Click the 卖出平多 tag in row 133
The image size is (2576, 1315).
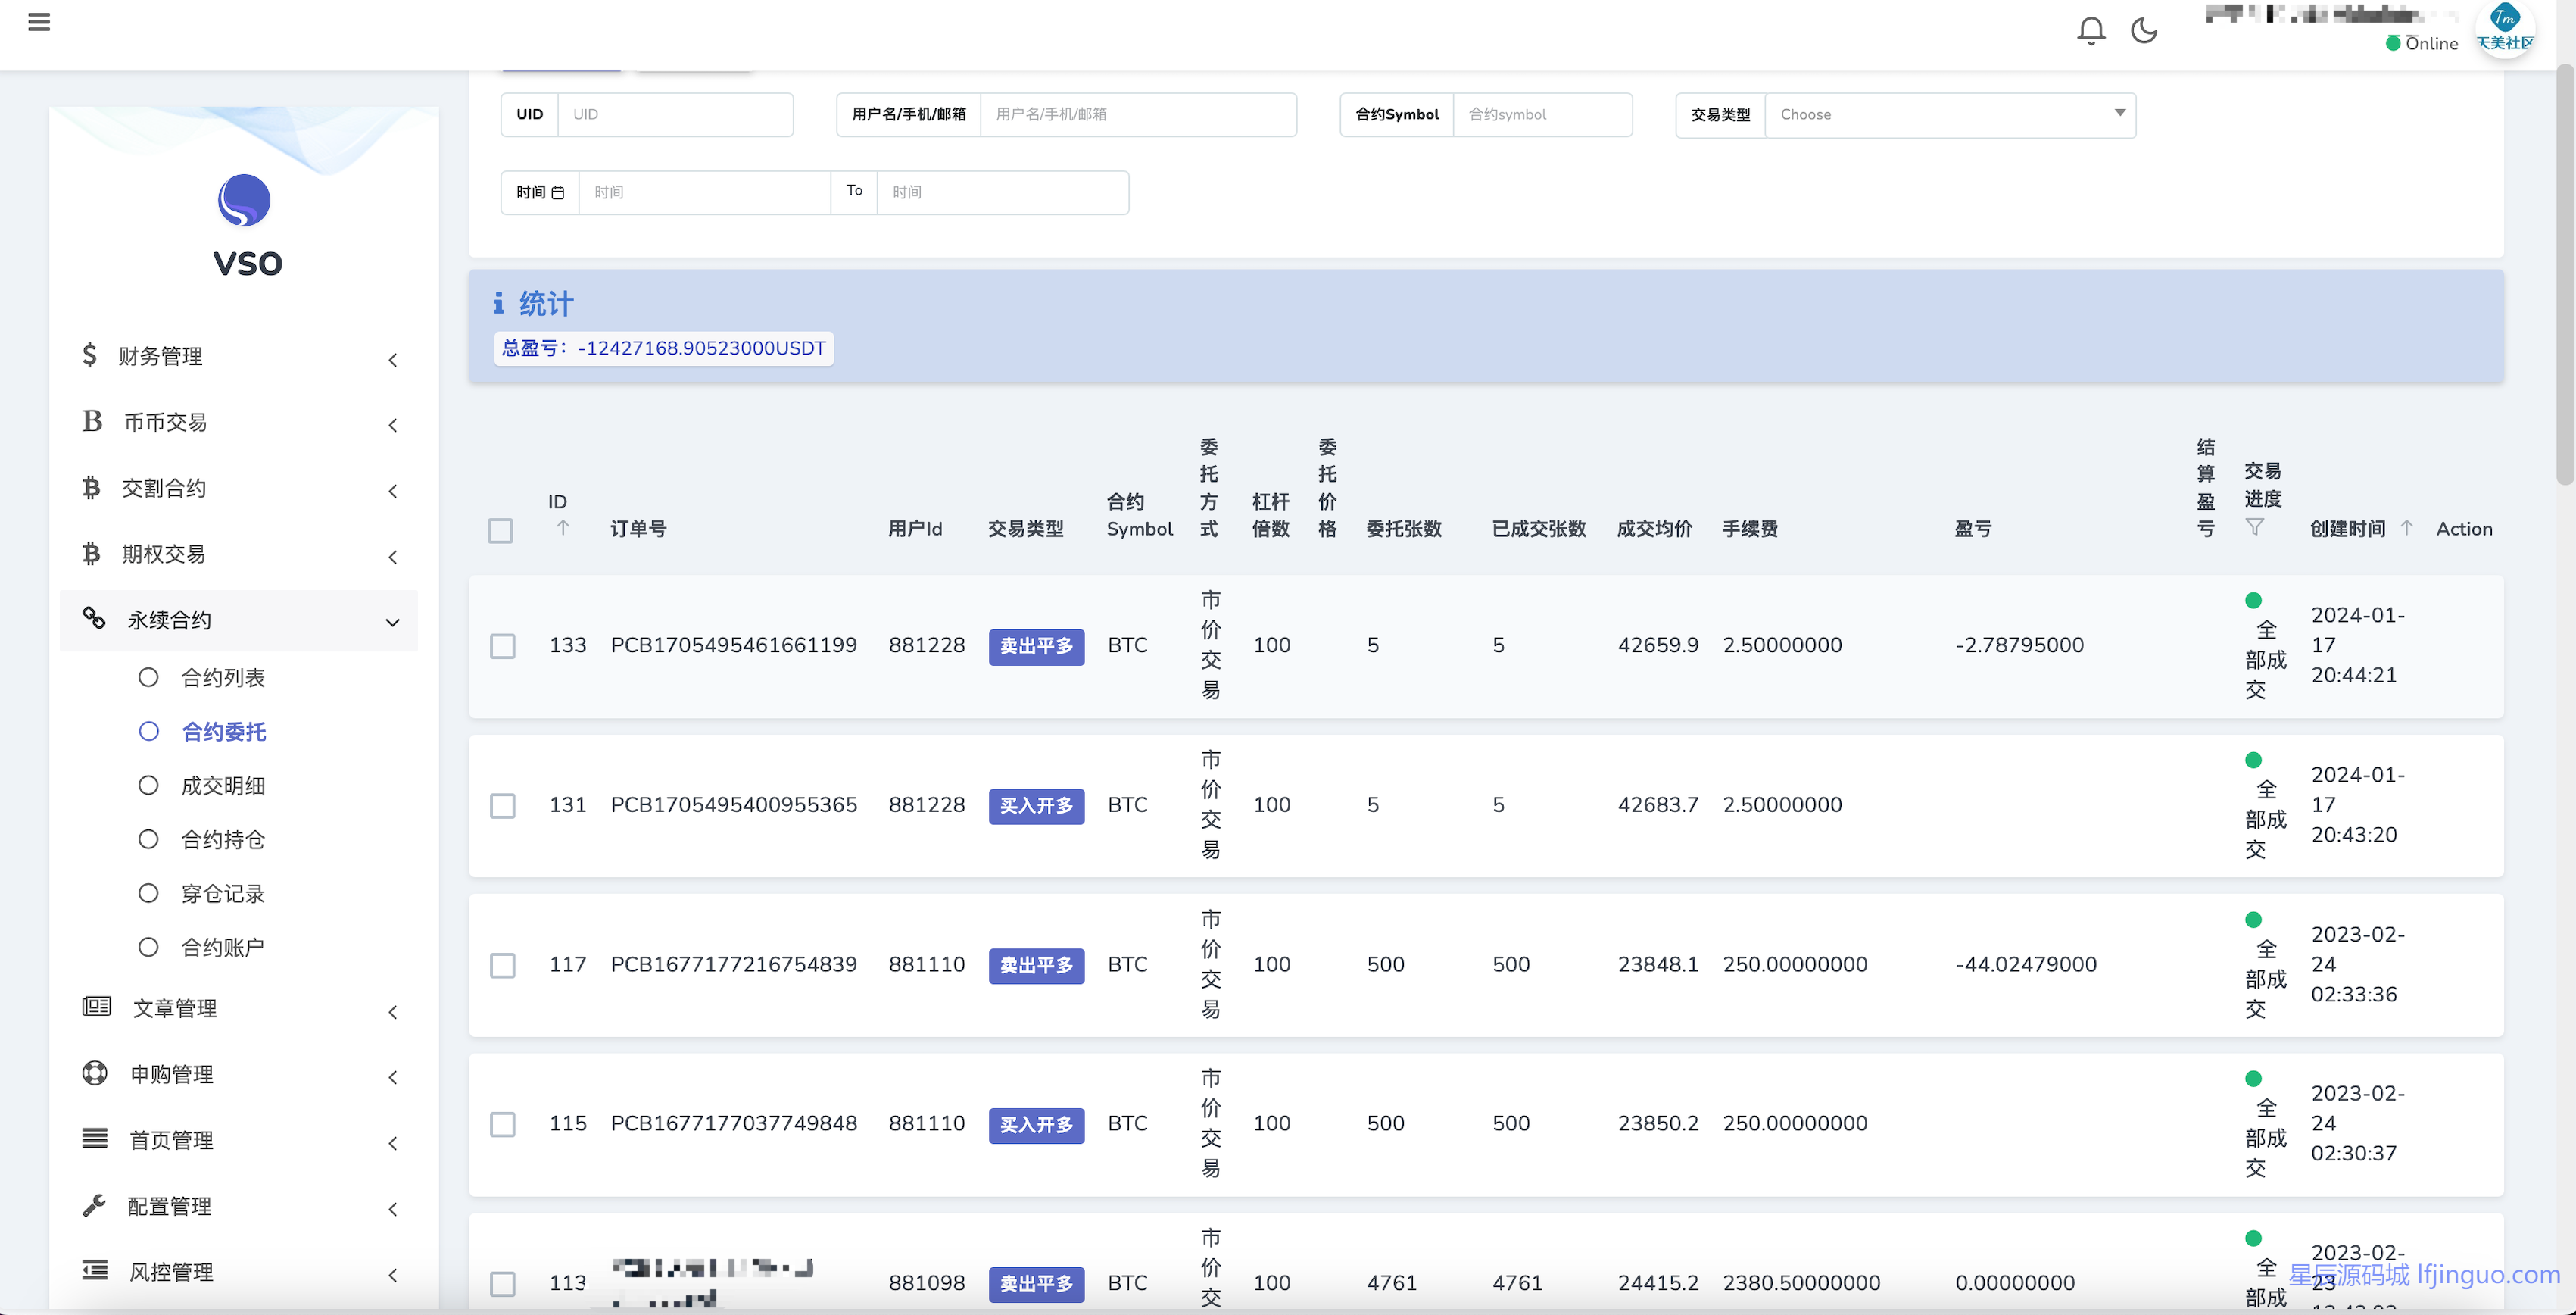[x=1036, y=646]
